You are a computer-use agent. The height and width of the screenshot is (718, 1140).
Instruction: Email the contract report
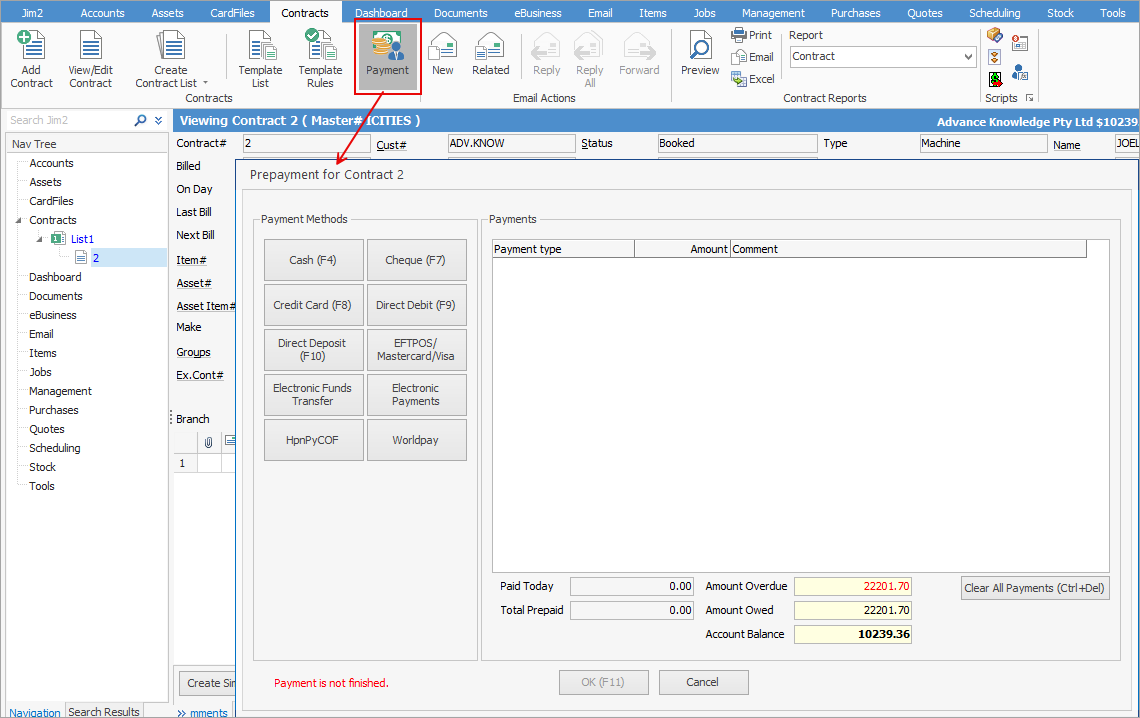[x=752, y=57]
